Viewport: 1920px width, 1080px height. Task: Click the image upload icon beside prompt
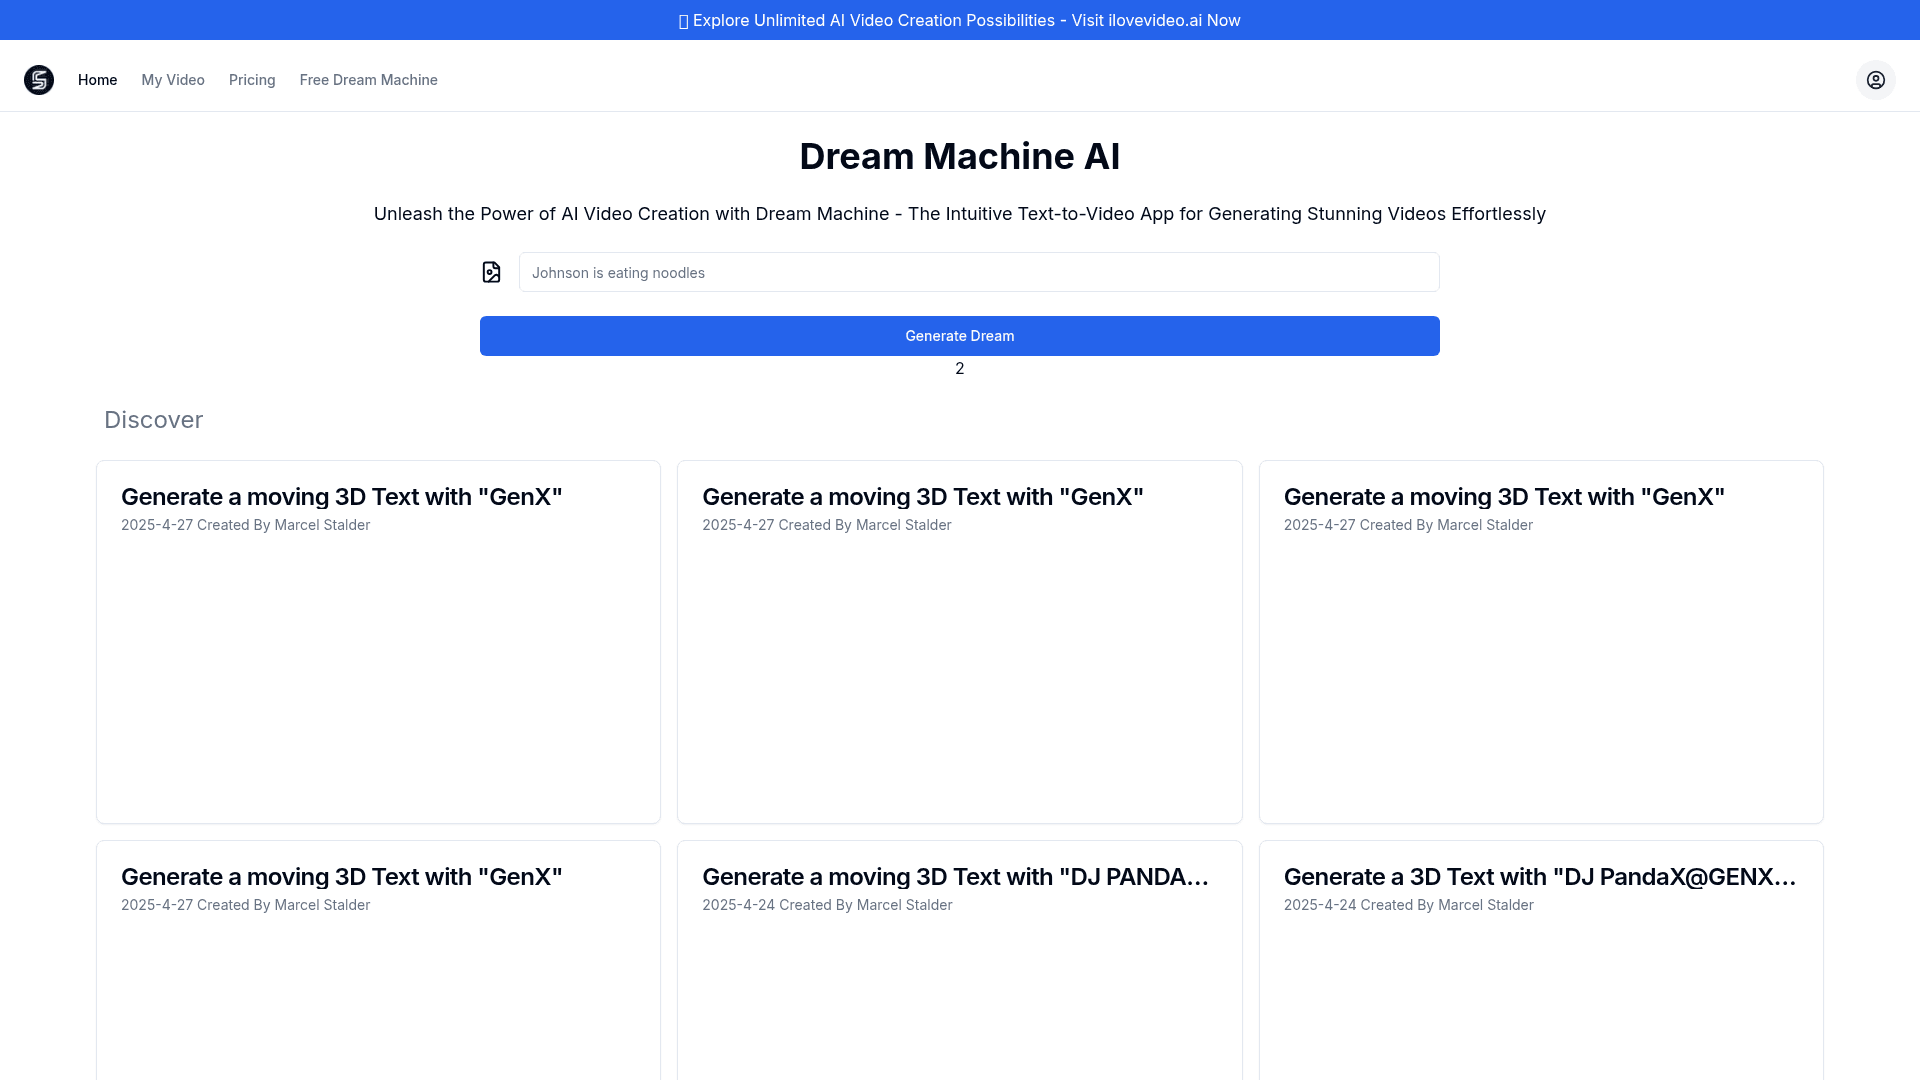click(491, 272)
